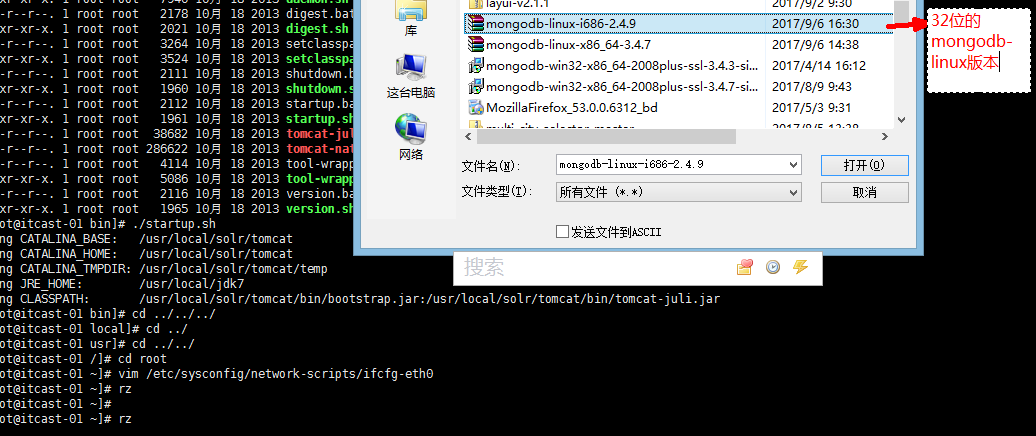Click the file list vertical scrollbar thumb
This screenshot has width=1036, height=436.
(x=901, y=13)
